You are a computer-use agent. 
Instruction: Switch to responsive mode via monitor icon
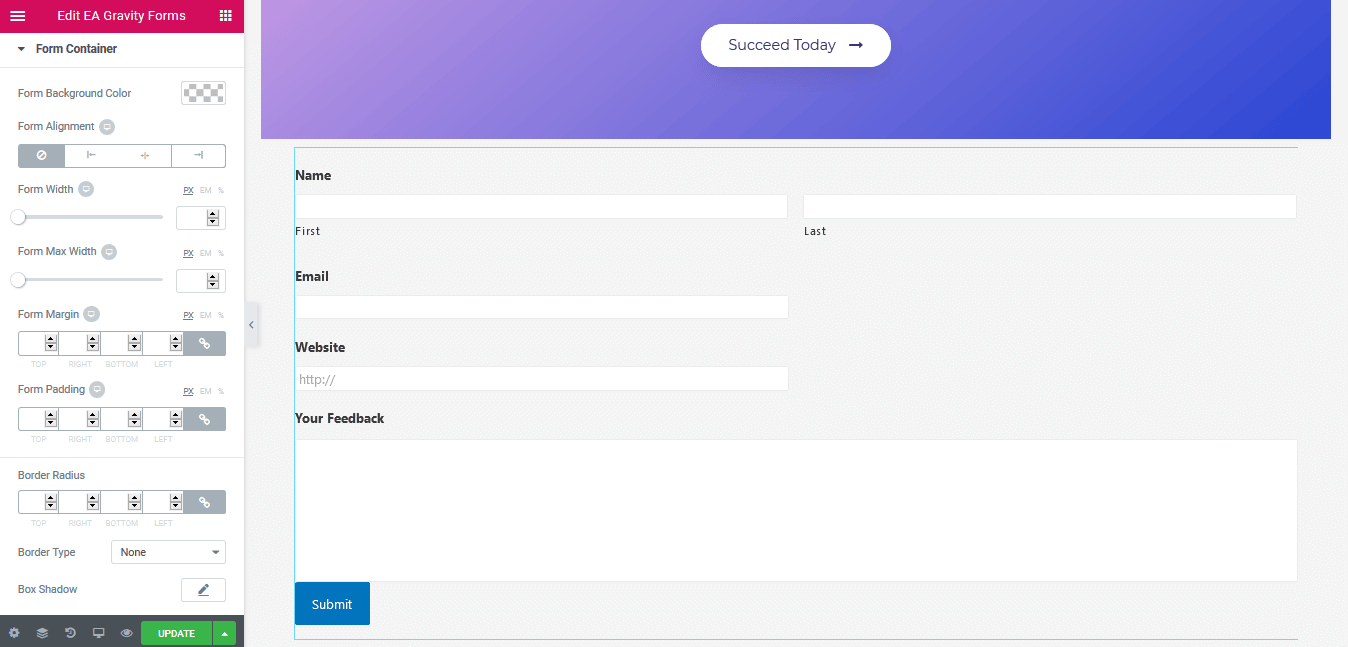click(98, 633)
